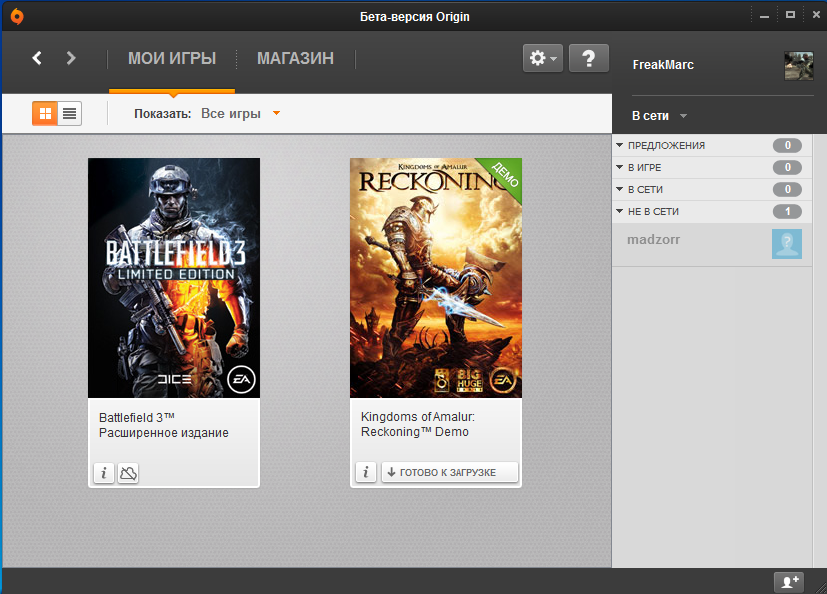The width and height of the screenshot is (827, 594).
Task: Click the Origin logo icon
Action: pyautogui.click(x=17, y=16)
